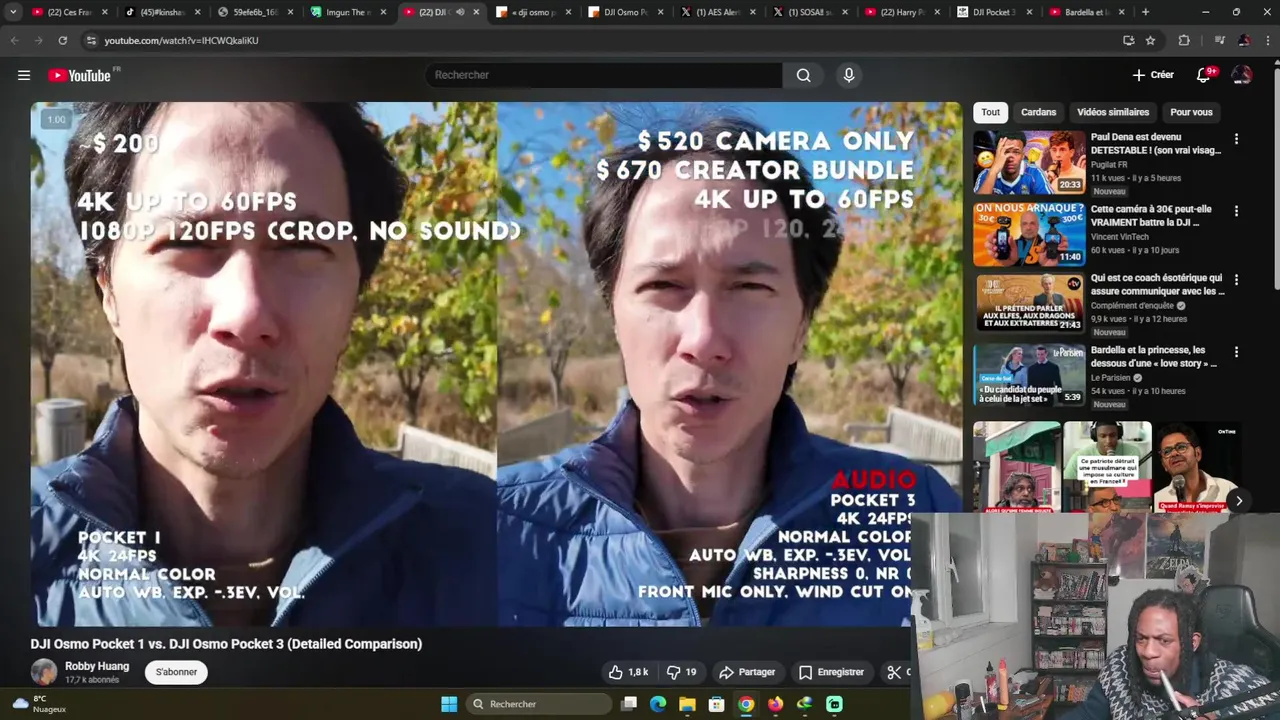The height and width of the screenshot is (720, 1280).
Task: Open options for Cette caméra à 30€ video
Action: pos(1236,211)
